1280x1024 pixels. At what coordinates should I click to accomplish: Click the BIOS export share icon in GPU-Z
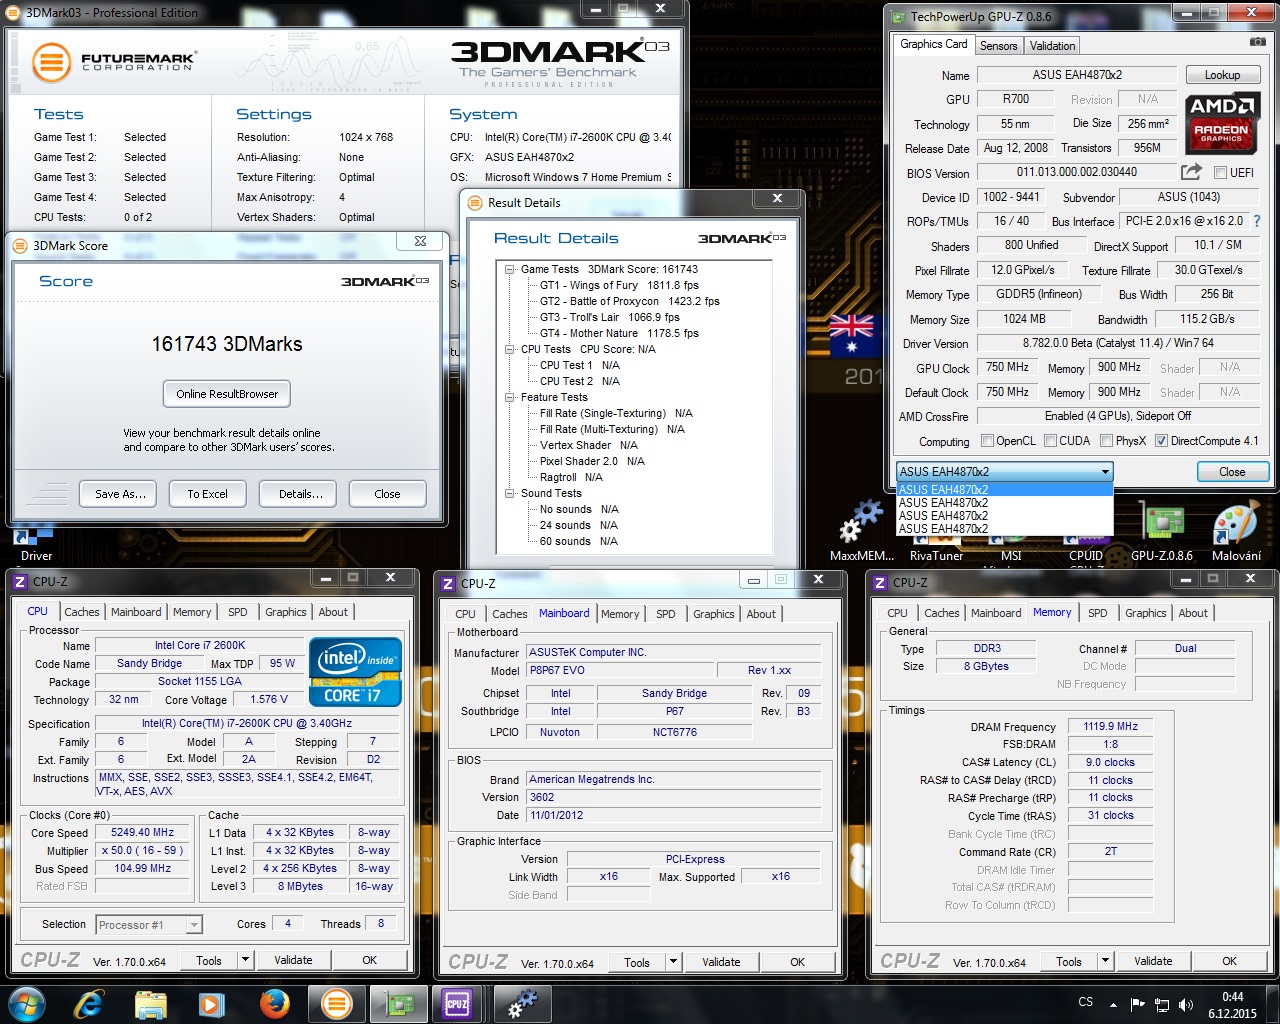pyautogui.click(x=1191, y=172)
